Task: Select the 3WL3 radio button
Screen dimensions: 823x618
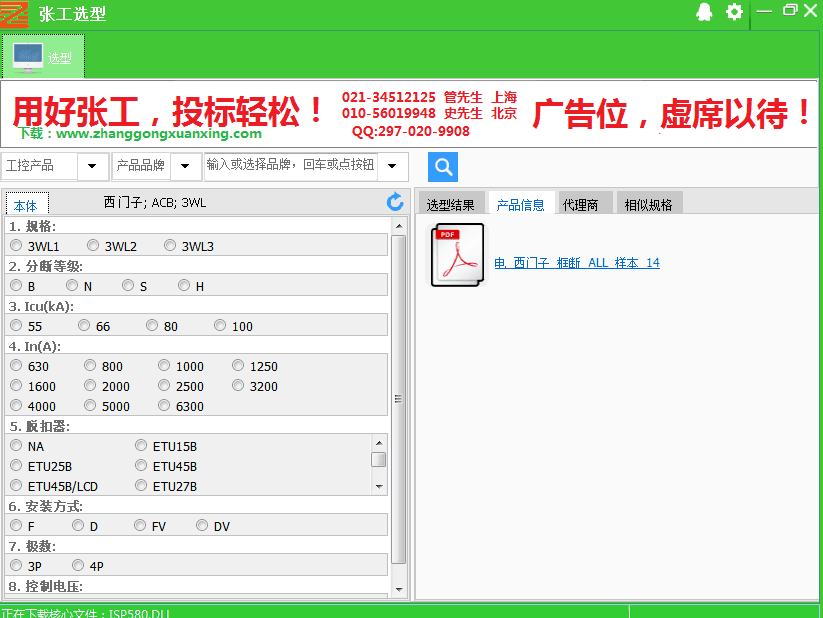Action: coord(170,245)
